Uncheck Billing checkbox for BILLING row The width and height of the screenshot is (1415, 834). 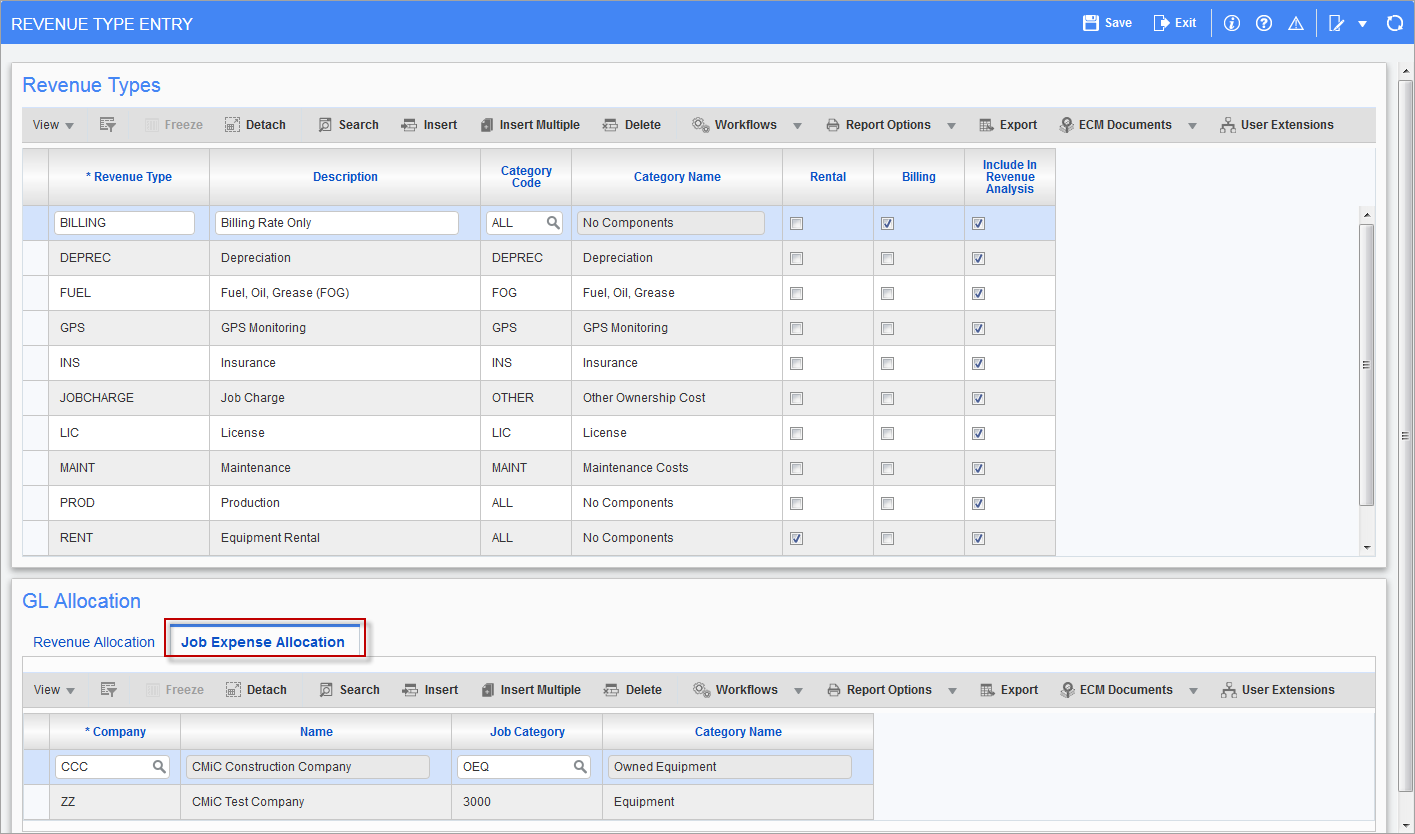coord(887,224)
